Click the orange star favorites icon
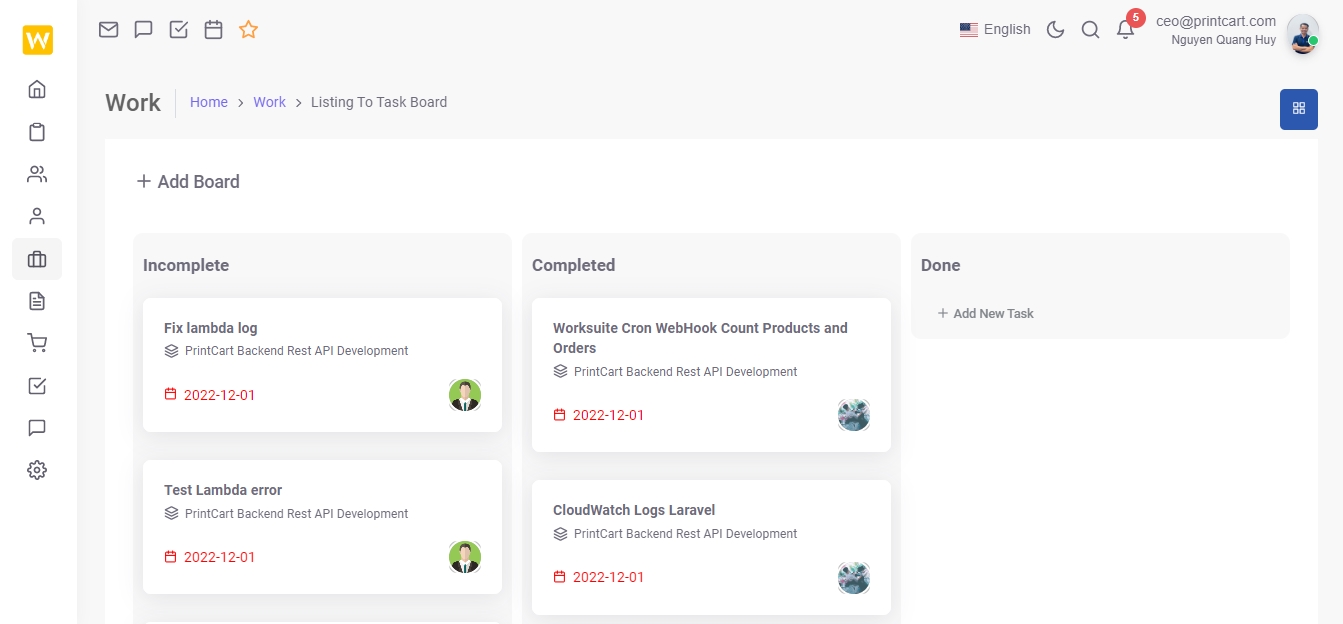The height and width of the screenshot is (624, 1343). [249, 29]
